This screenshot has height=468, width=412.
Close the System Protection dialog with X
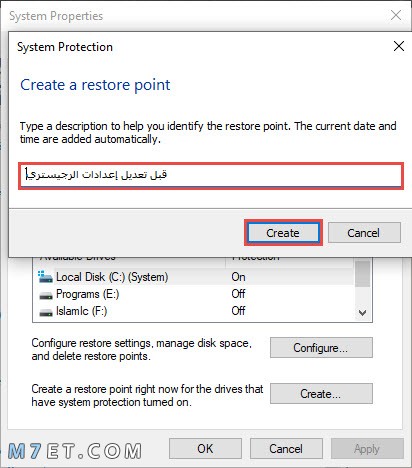399,46
